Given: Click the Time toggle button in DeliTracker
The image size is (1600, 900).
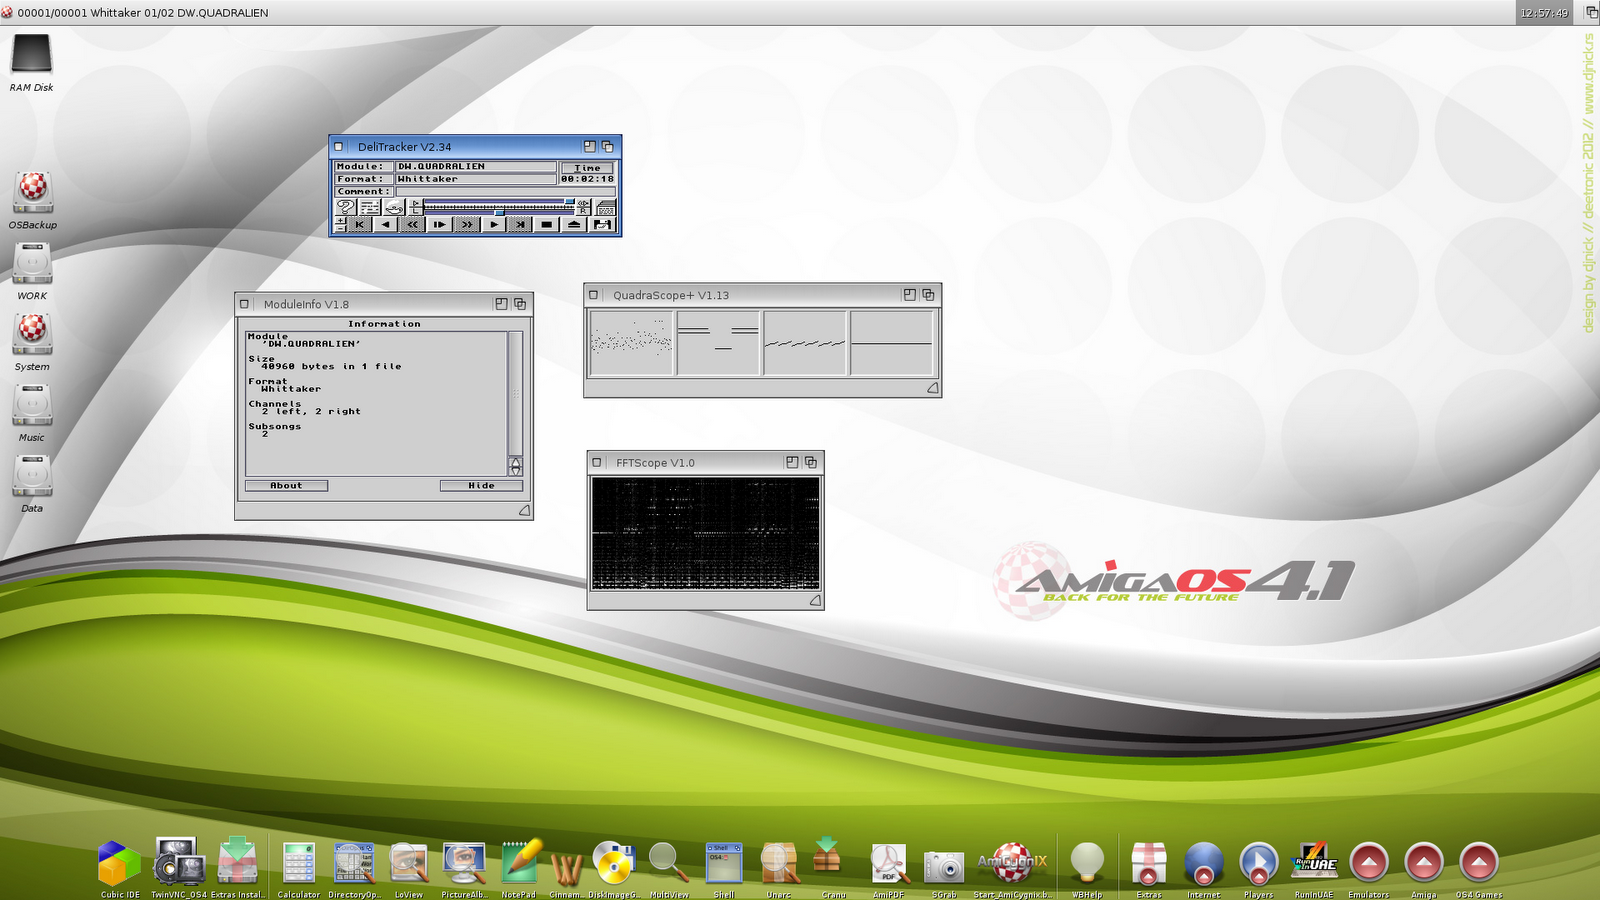Looking at the screenshot, I should tap(588, 168).
